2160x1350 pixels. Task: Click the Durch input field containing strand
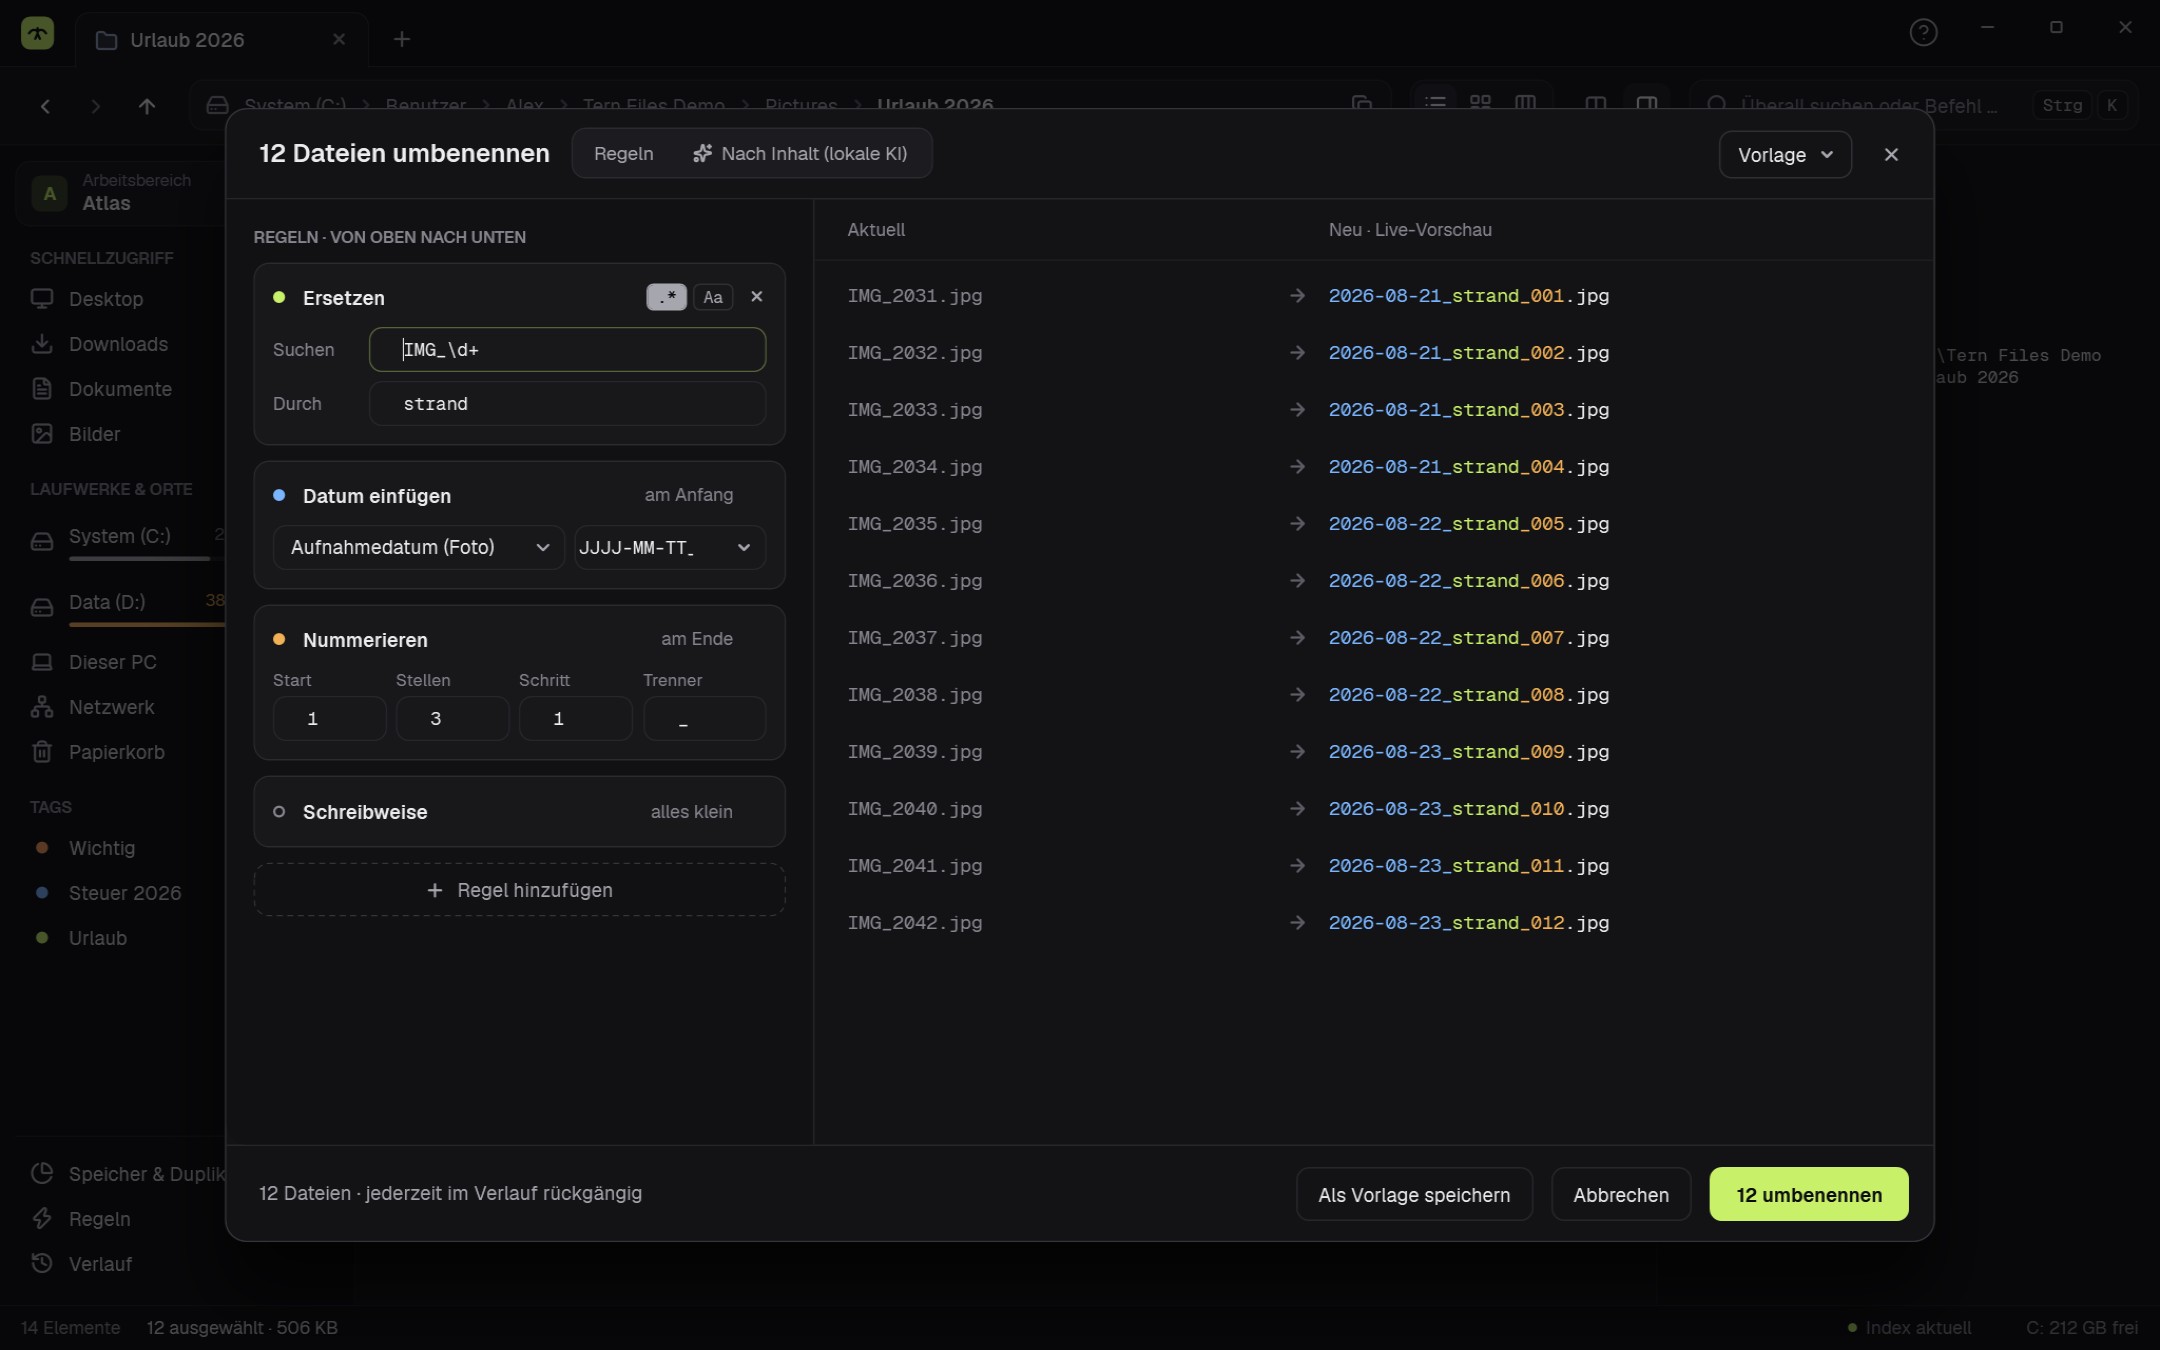point(567,404)
